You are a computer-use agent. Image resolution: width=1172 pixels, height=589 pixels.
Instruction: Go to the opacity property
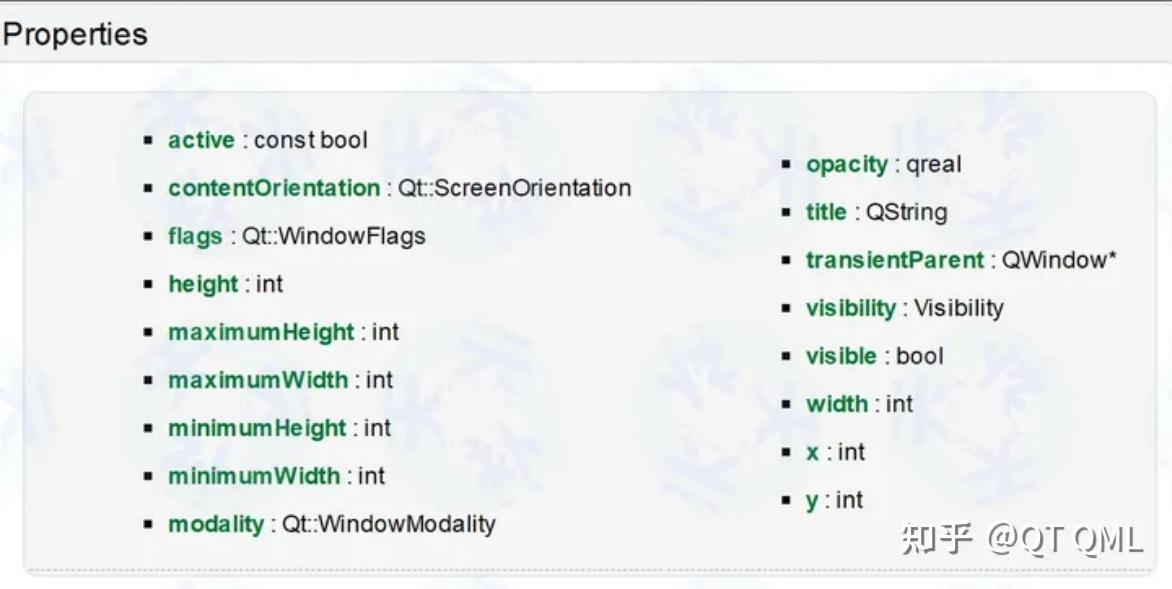coord(847,164)
